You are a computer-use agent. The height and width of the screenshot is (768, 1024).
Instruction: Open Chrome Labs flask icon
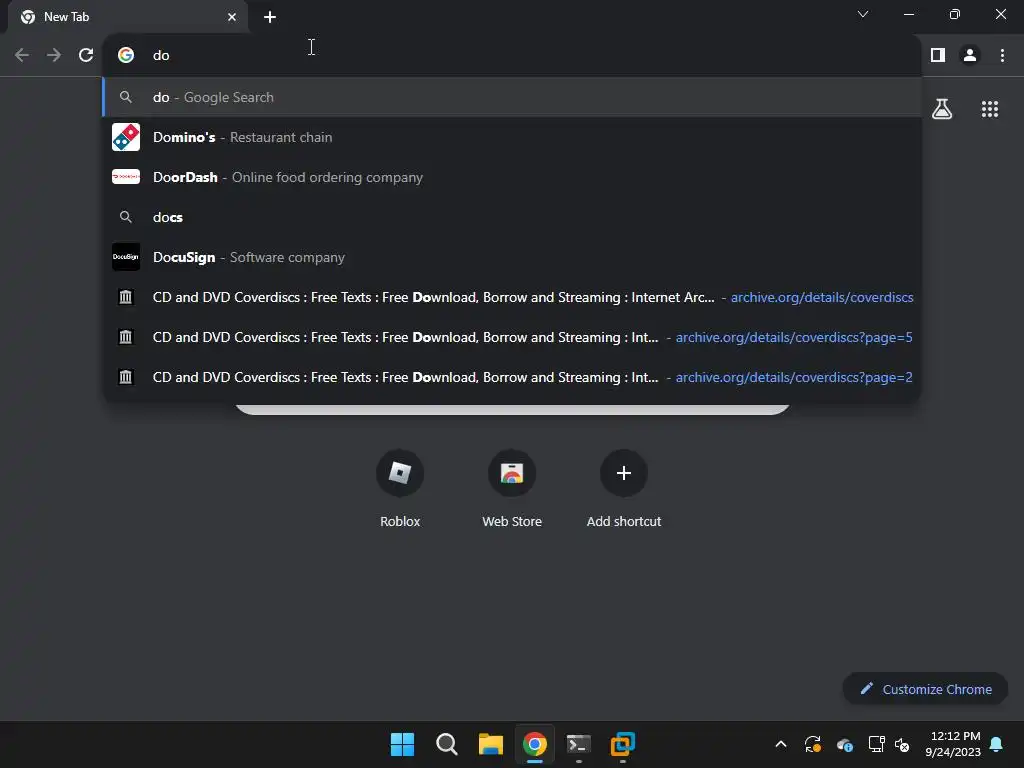942,108
